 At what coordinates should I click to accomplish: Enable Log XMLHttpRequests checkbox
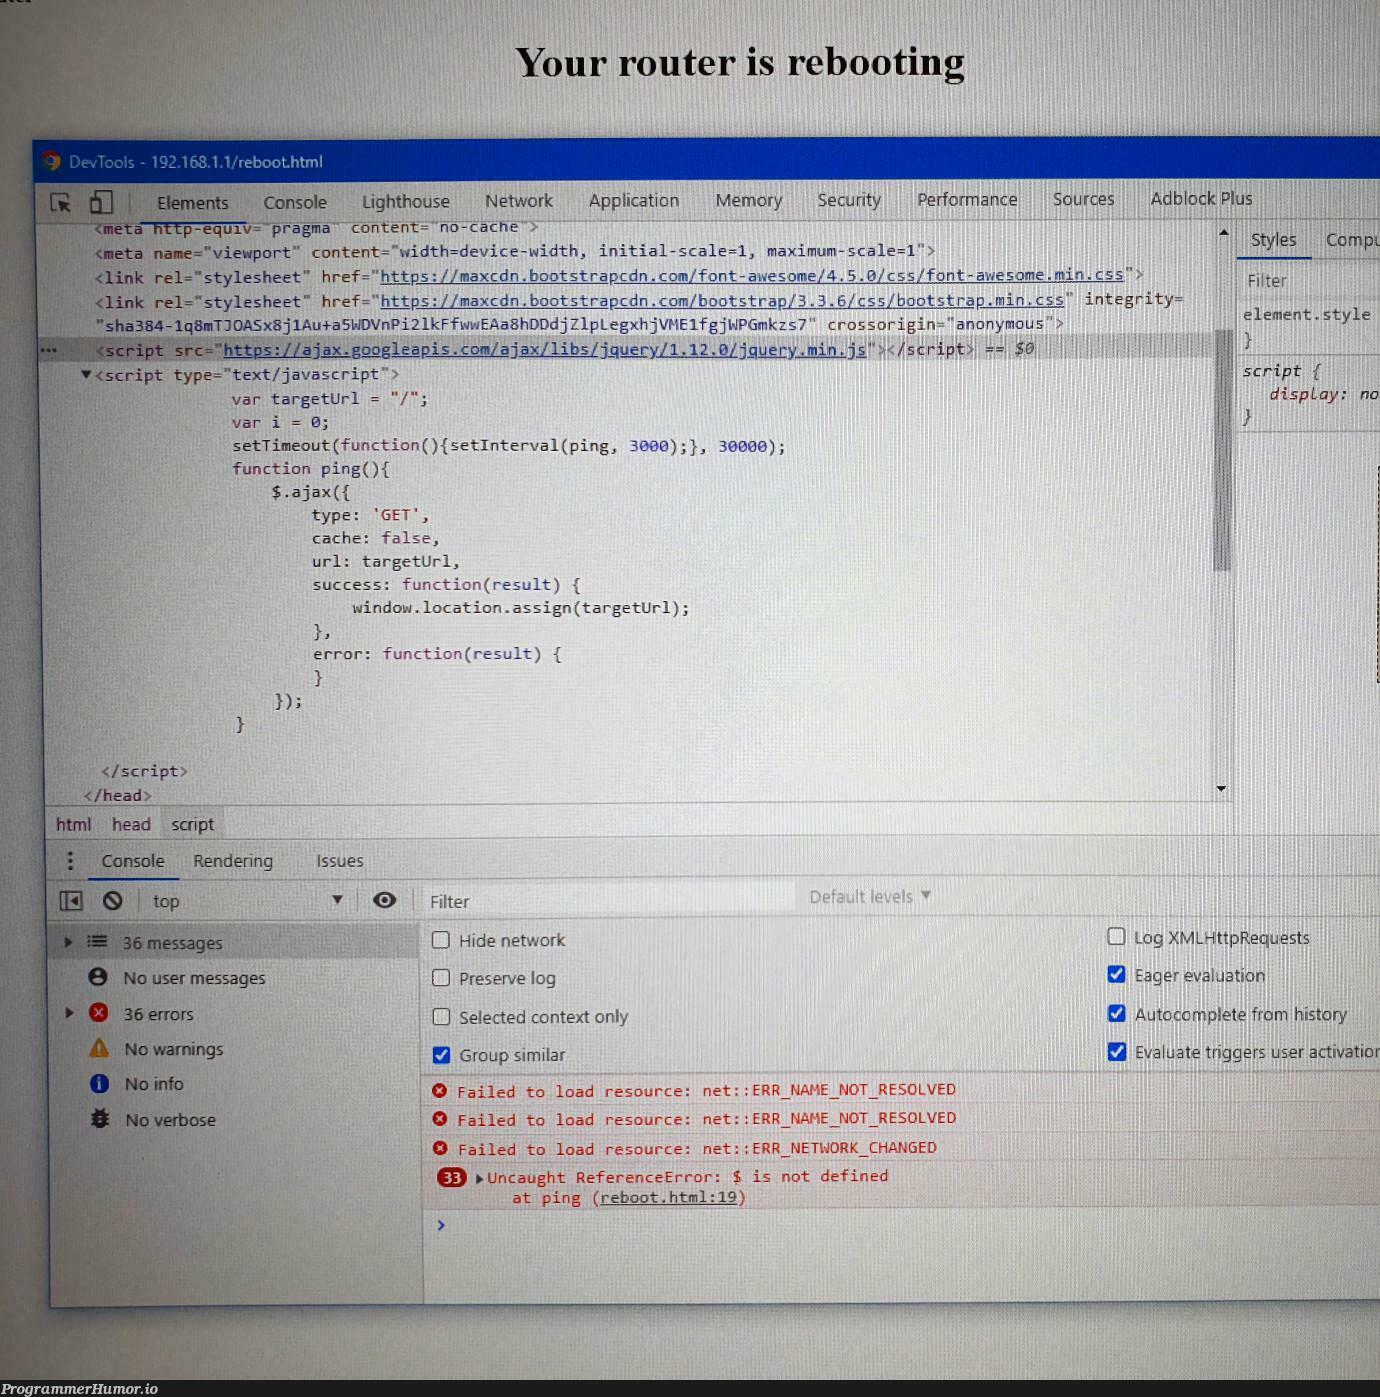tap(1117, 937)
